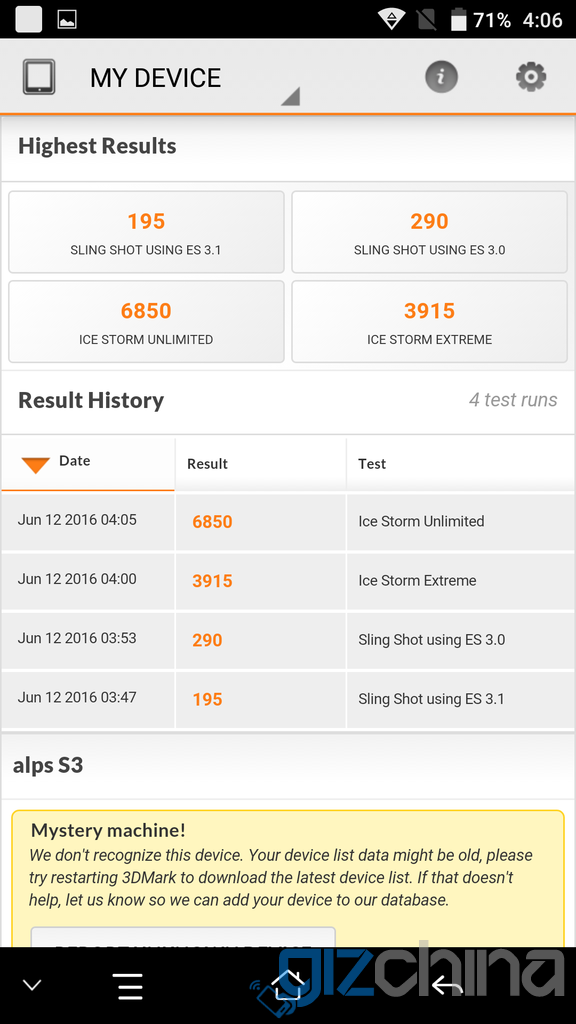Tap the tablet device icon

(x=39, y=77)
